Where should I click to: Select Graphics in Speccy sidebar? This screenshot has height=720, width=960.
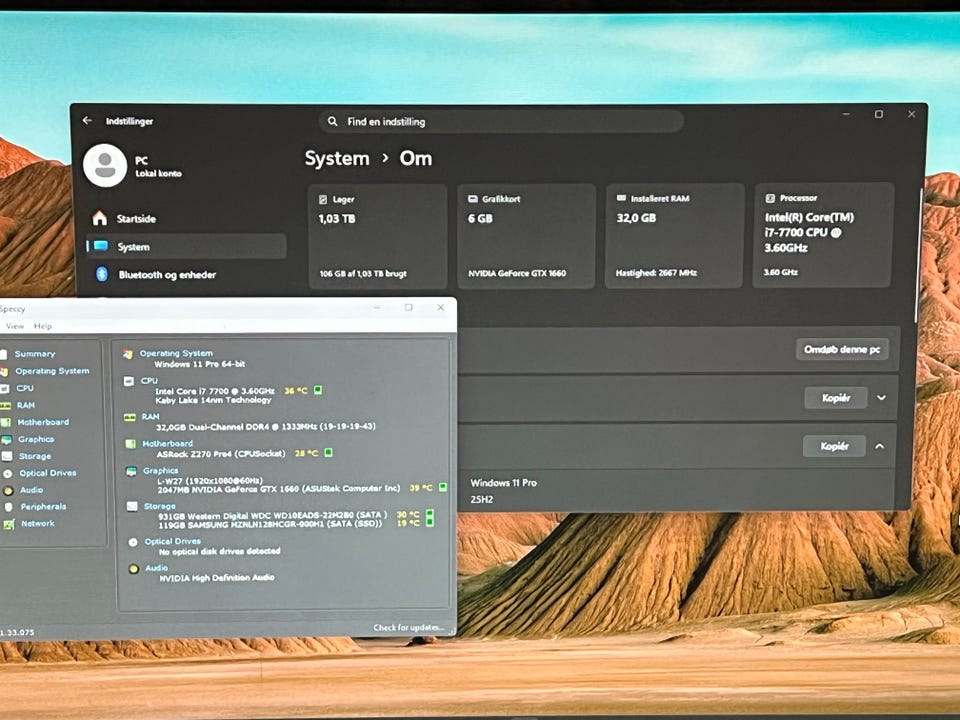(x=36, y=439)
